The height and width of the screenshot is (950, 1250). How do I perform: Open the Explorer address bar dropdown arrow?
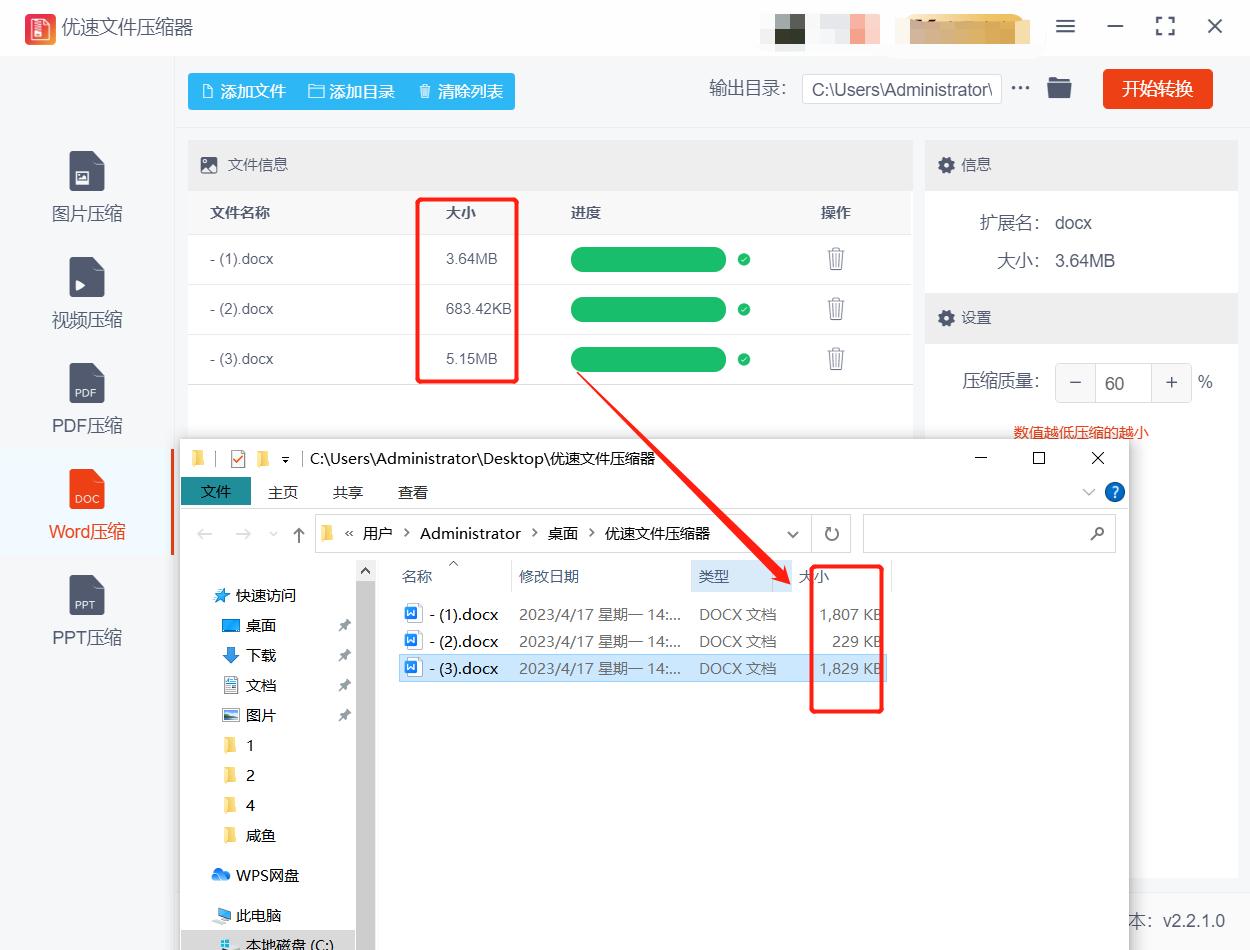tap(793, 533)
